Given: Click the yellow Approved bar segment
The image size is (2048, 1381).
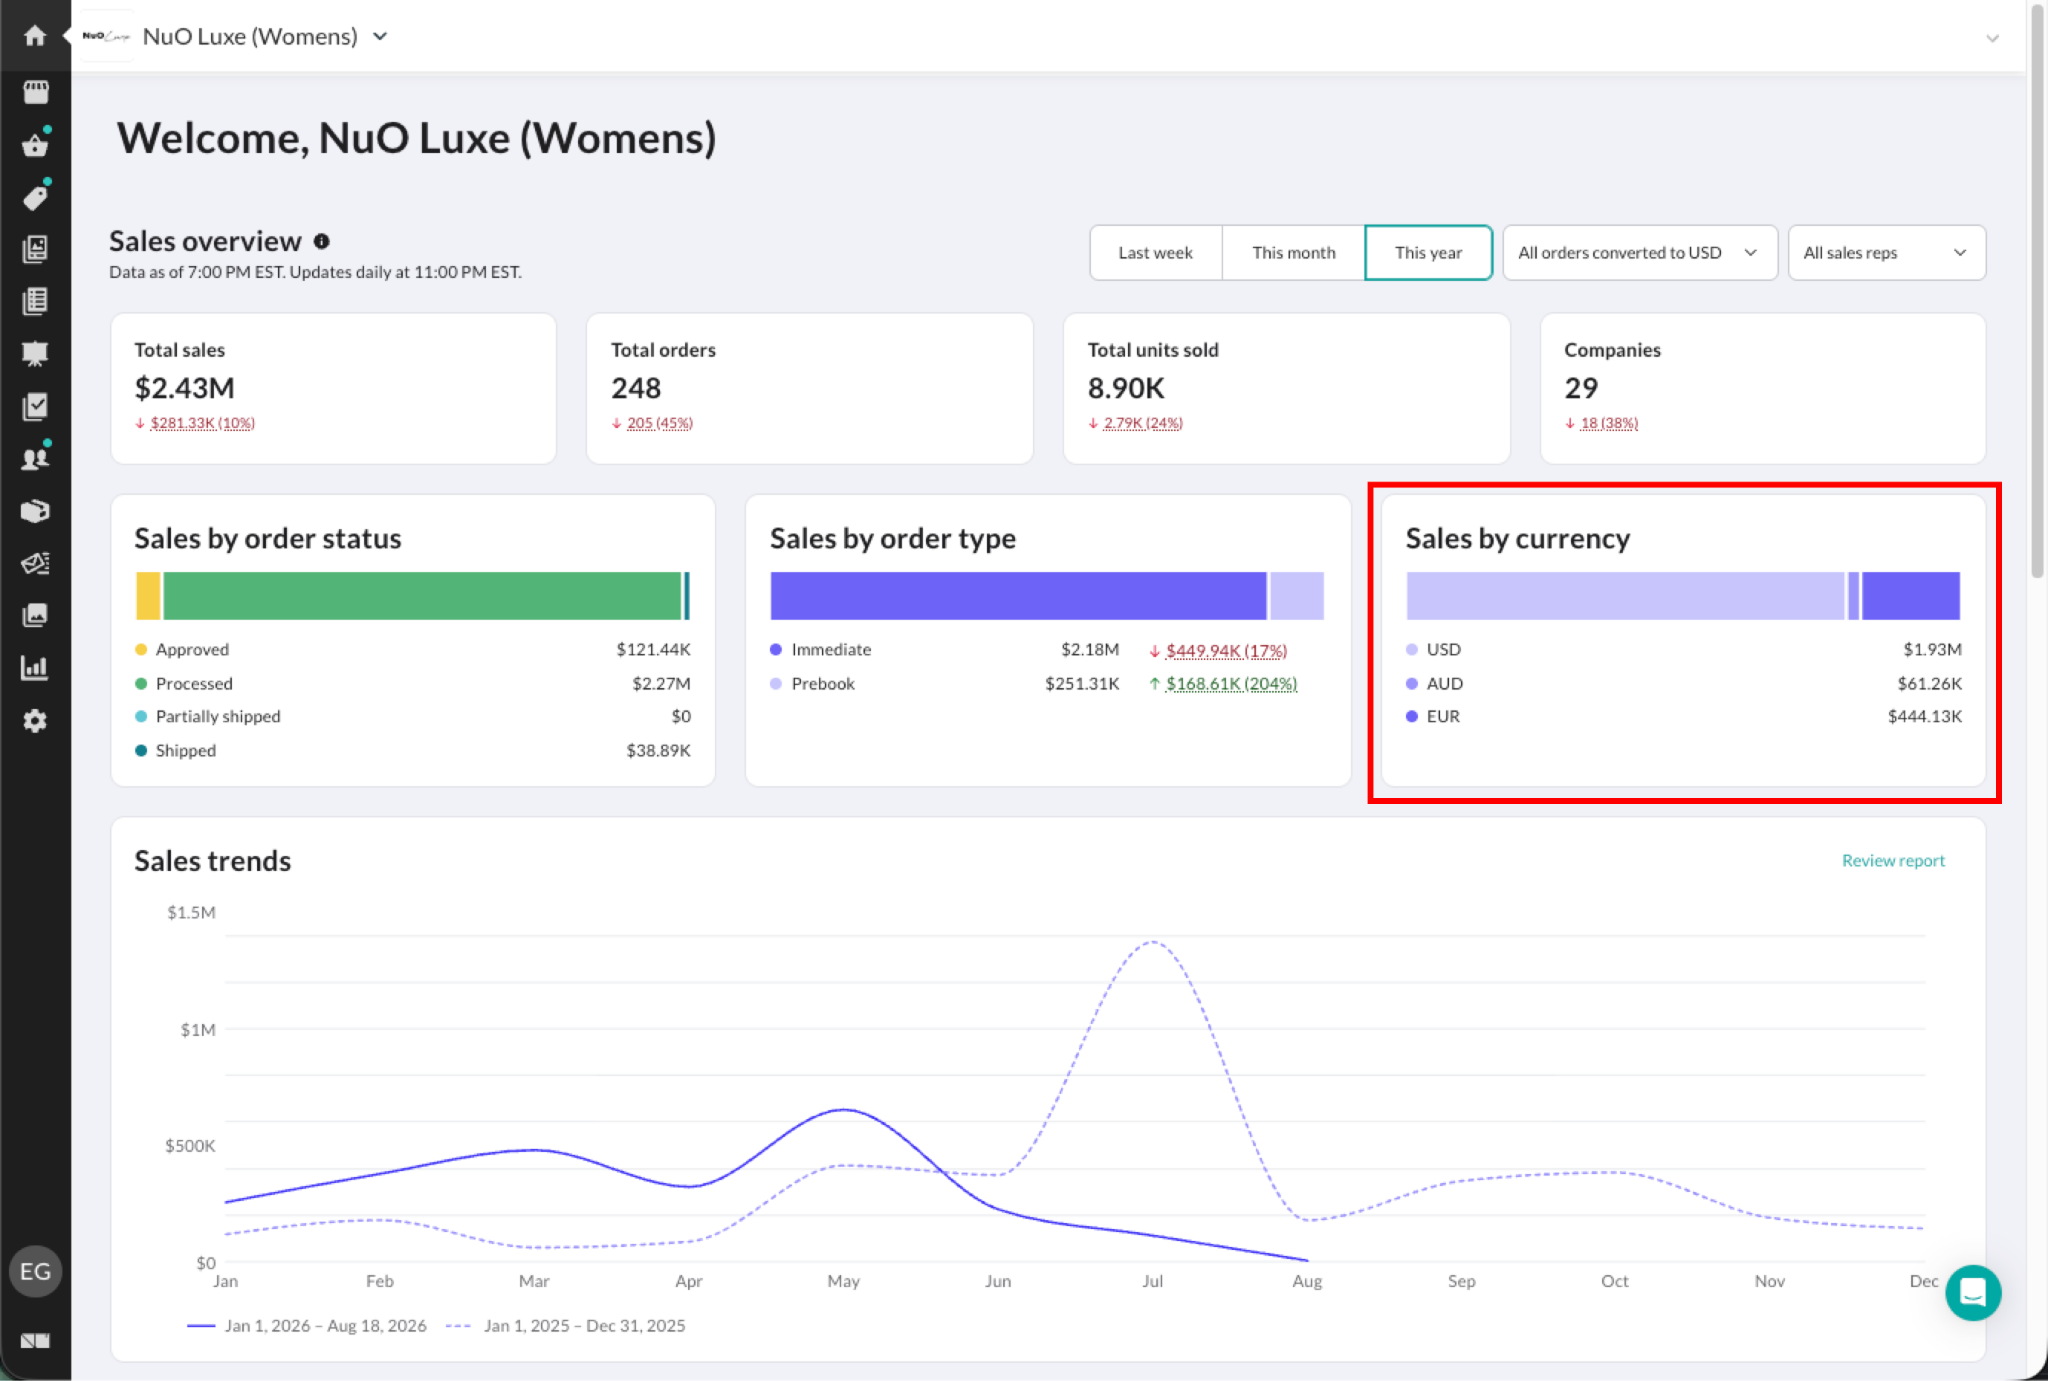Looking at the screenshot, I should click(148, 596).
